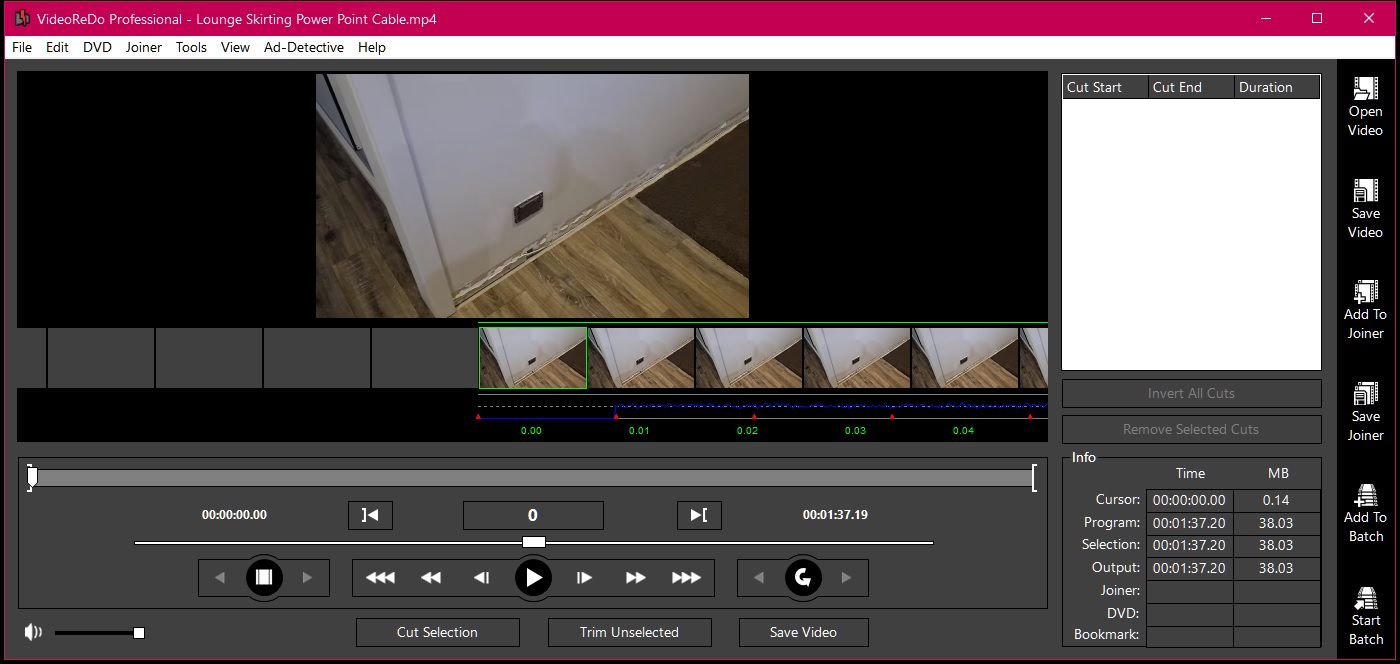Click the double-arrow fast forward button
The height and width of the screenshot is (664, 1400).
coord(635,578)
